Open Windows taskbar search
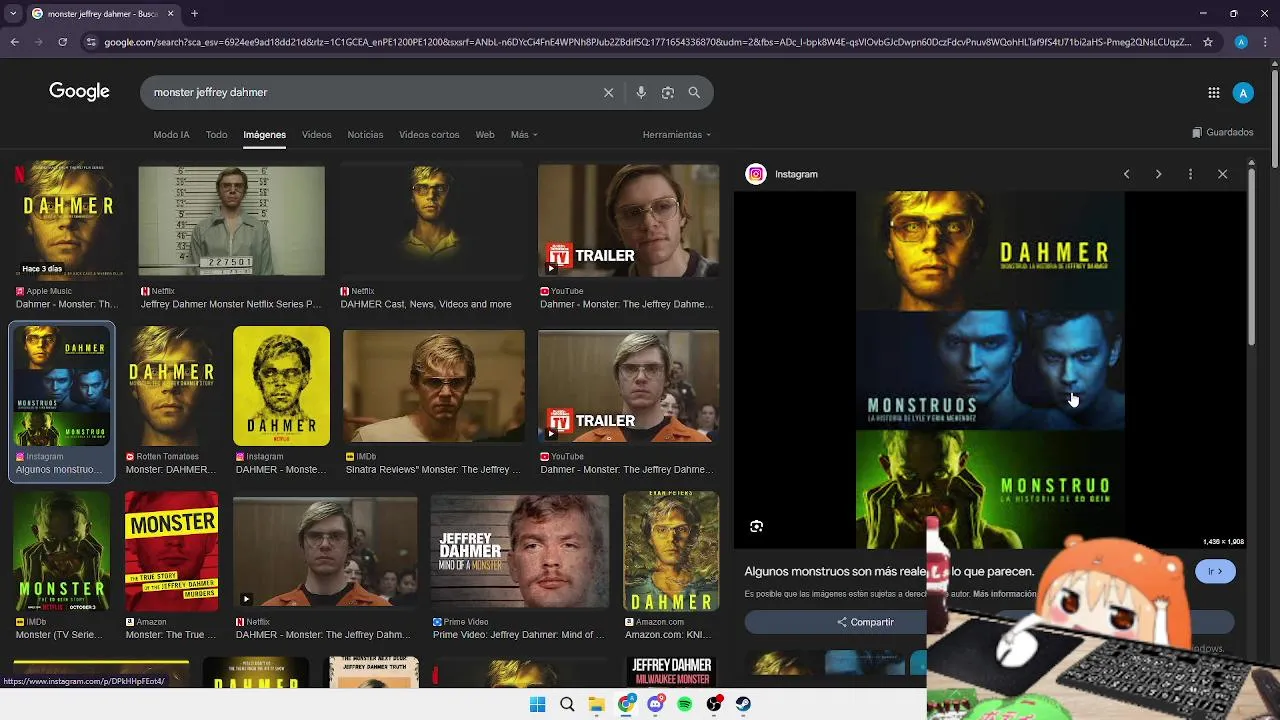1280x720 pixels. (567, 704)
